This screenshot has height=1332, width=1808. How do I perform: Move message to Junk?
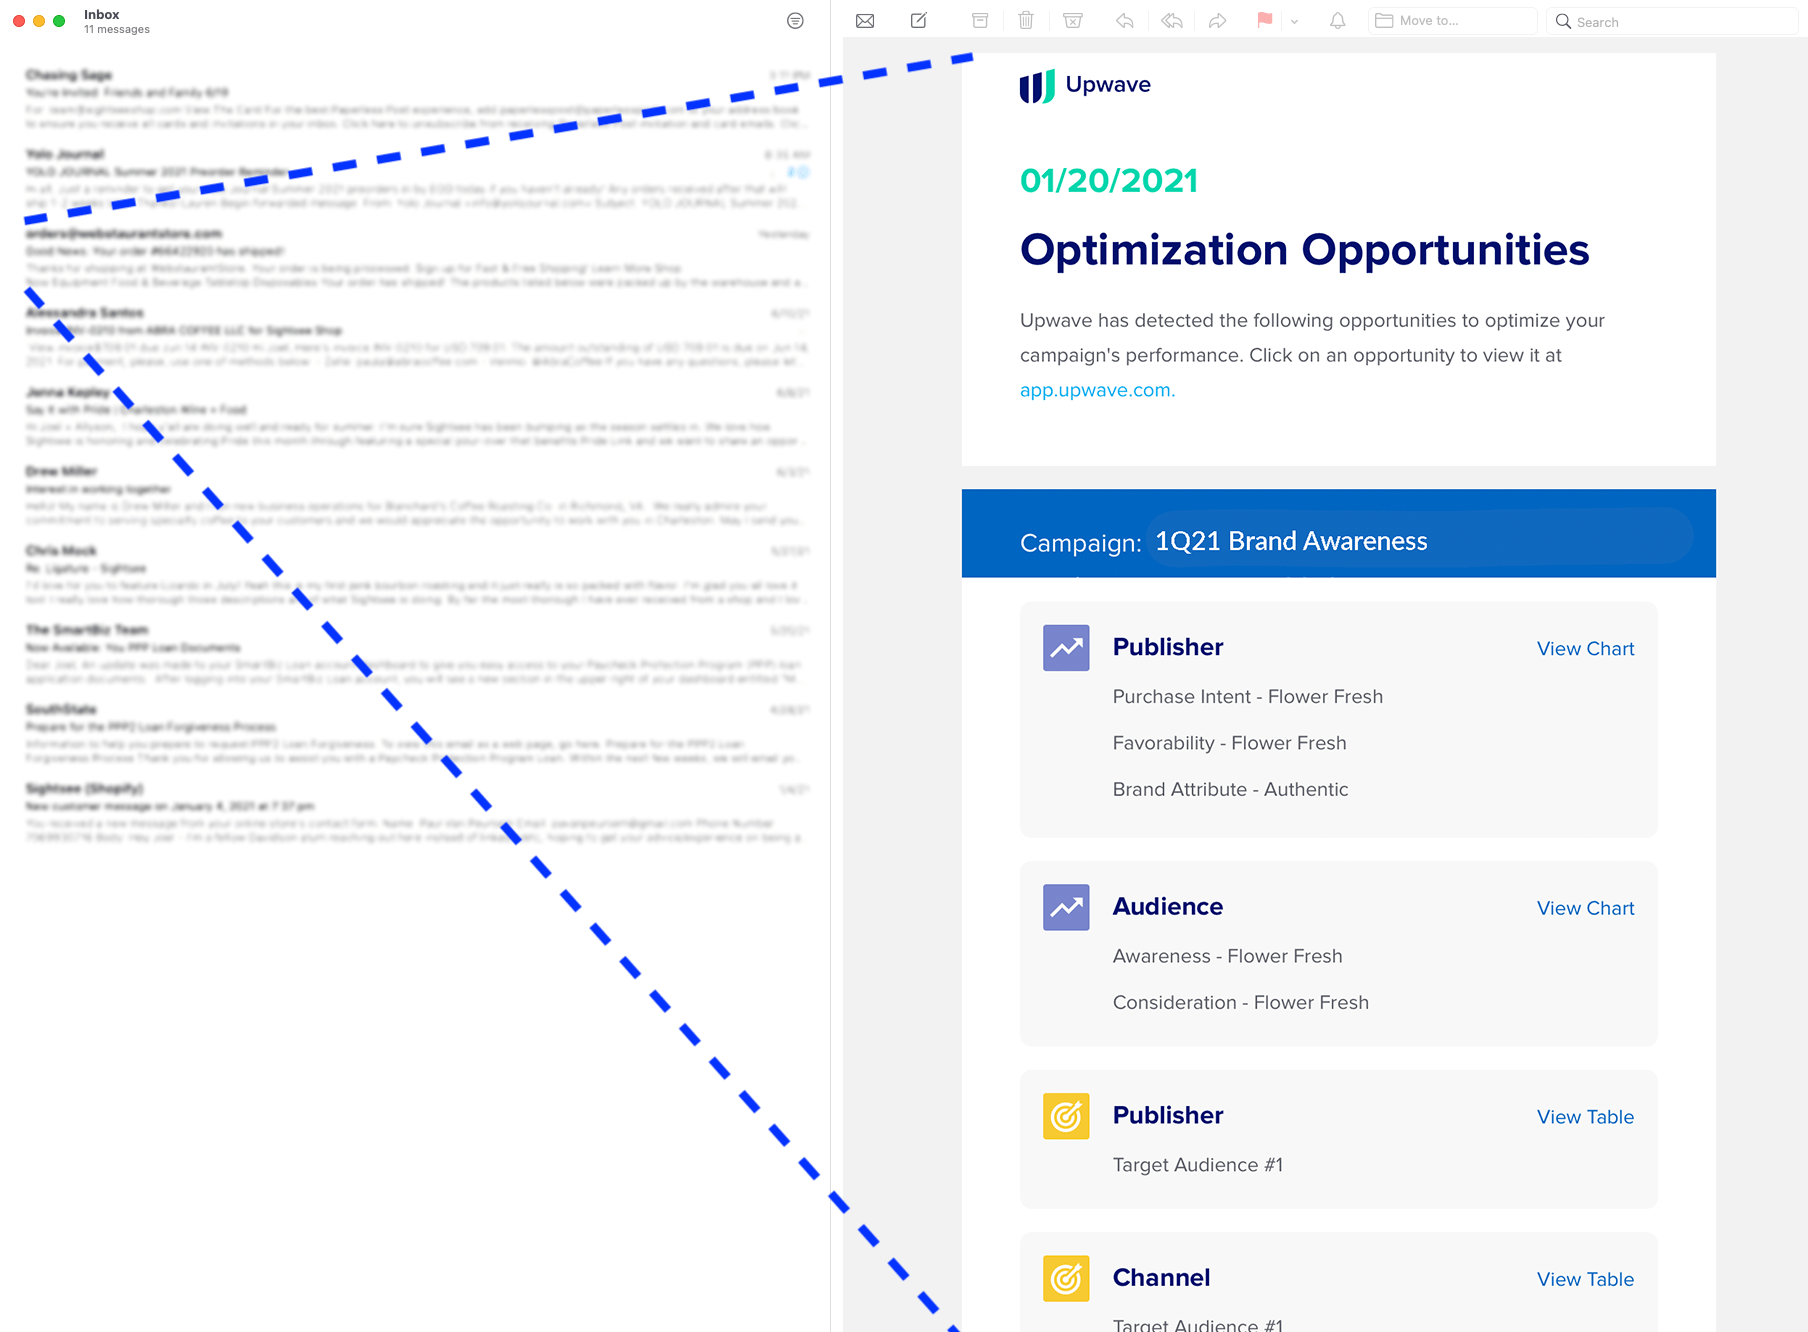(x=1073, y=20)
